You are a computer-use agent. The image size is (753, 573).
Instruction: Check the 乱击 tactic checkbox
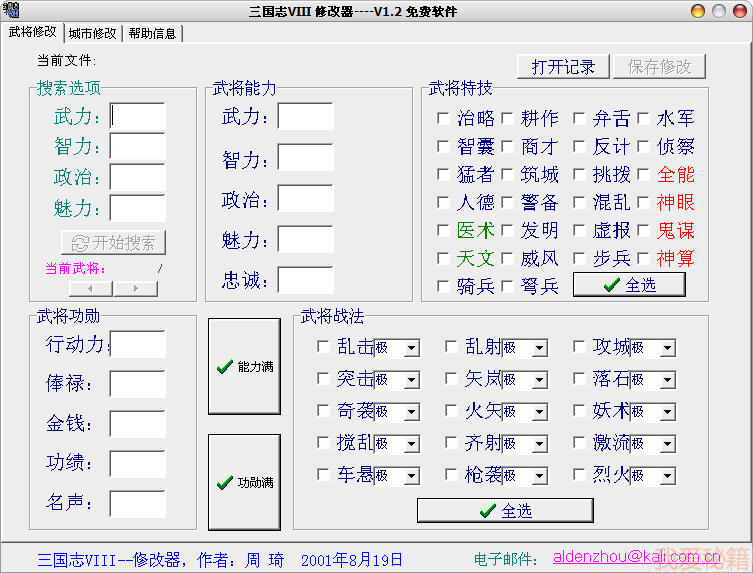tap(323, 347)
